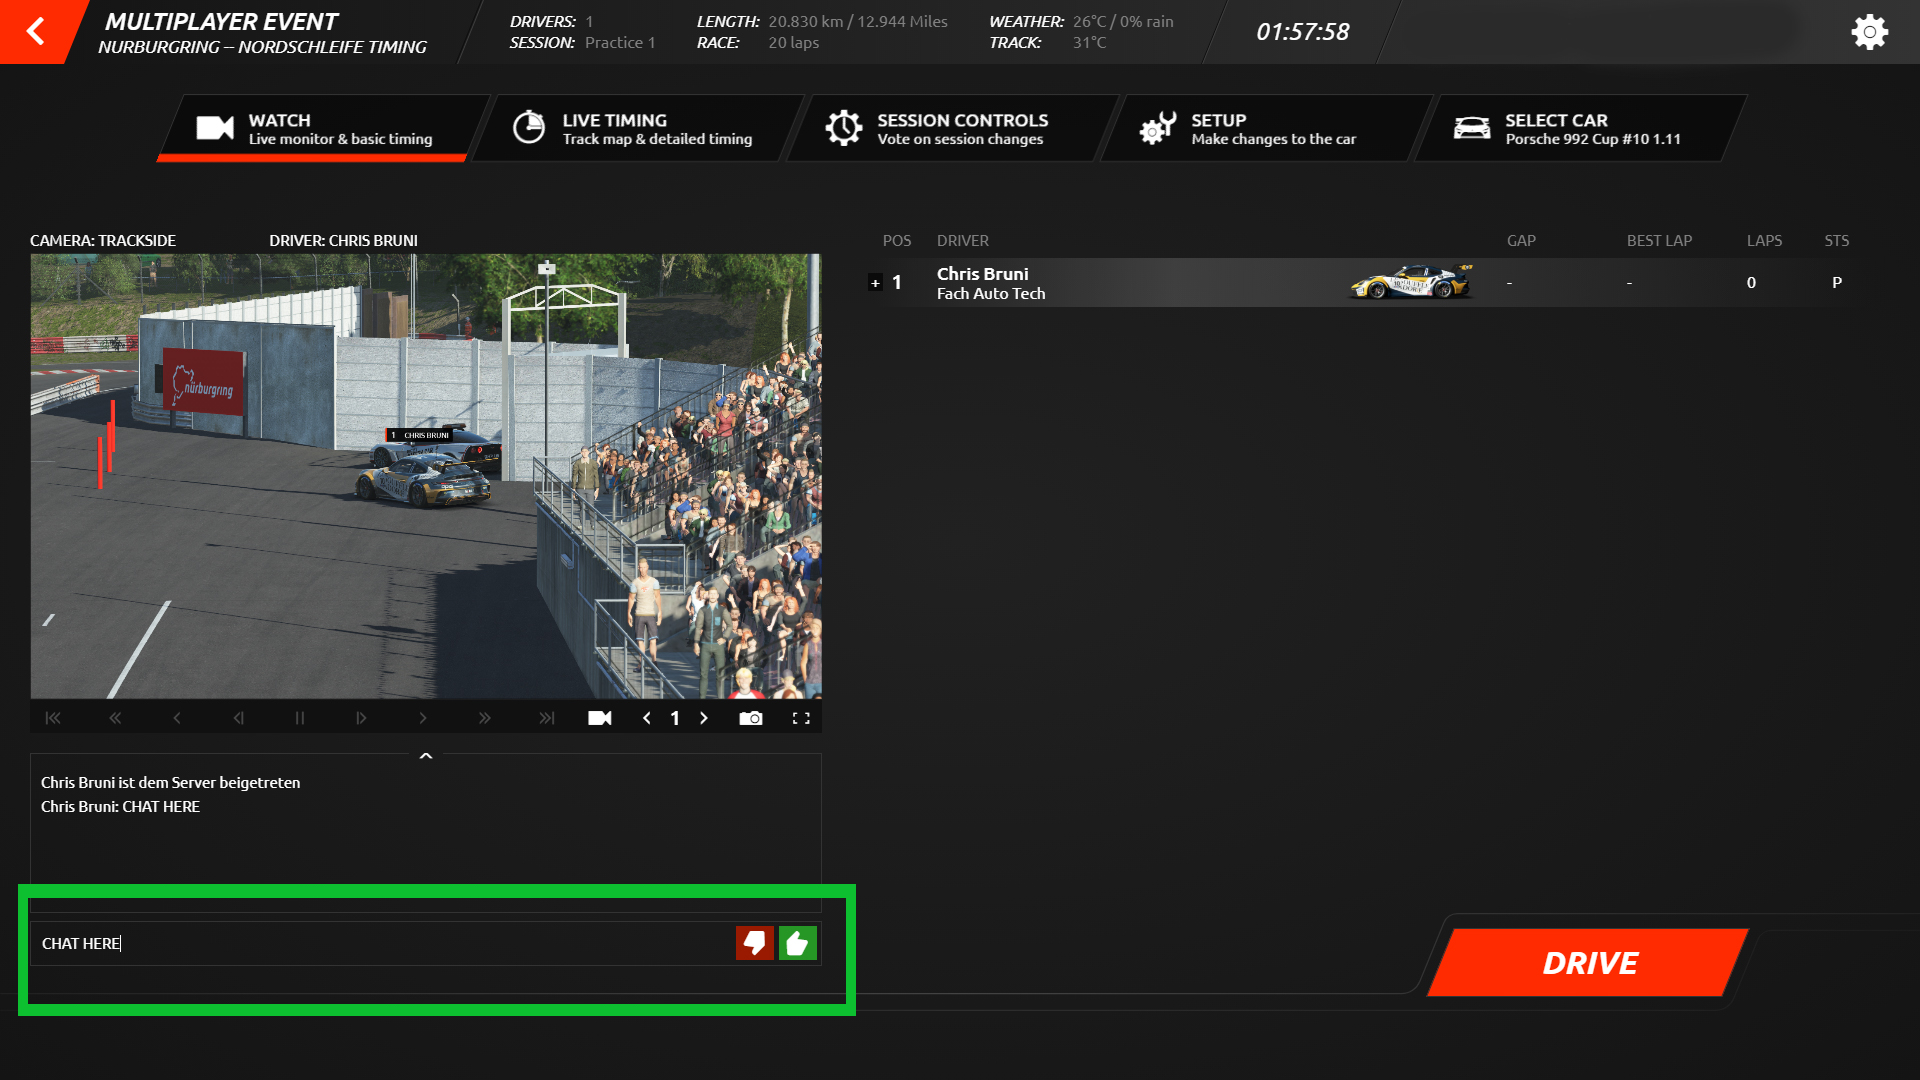The image size is (1920, 1080).
Task: Collapse the chat panel with the caret
Action: pos(426,756)
